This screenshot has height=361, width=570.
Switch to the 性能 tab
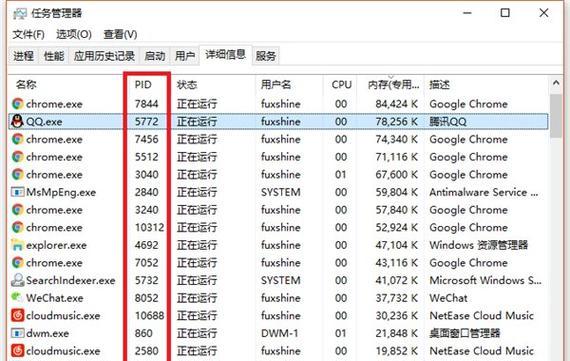54,56
